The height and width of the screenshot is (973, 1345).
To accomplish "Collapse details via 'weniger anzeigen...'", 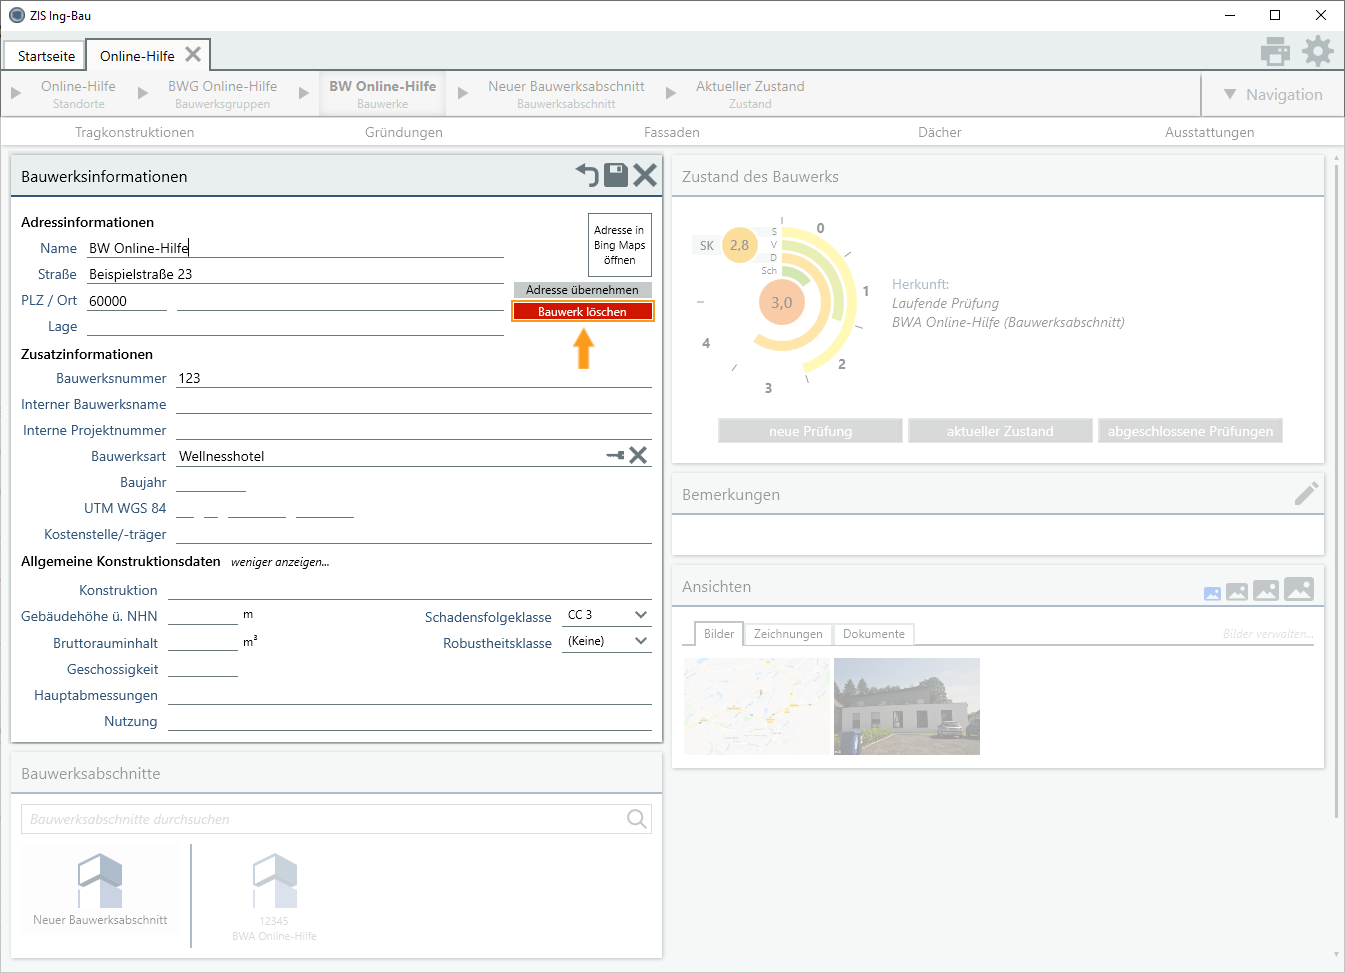I will click(280, 562).
